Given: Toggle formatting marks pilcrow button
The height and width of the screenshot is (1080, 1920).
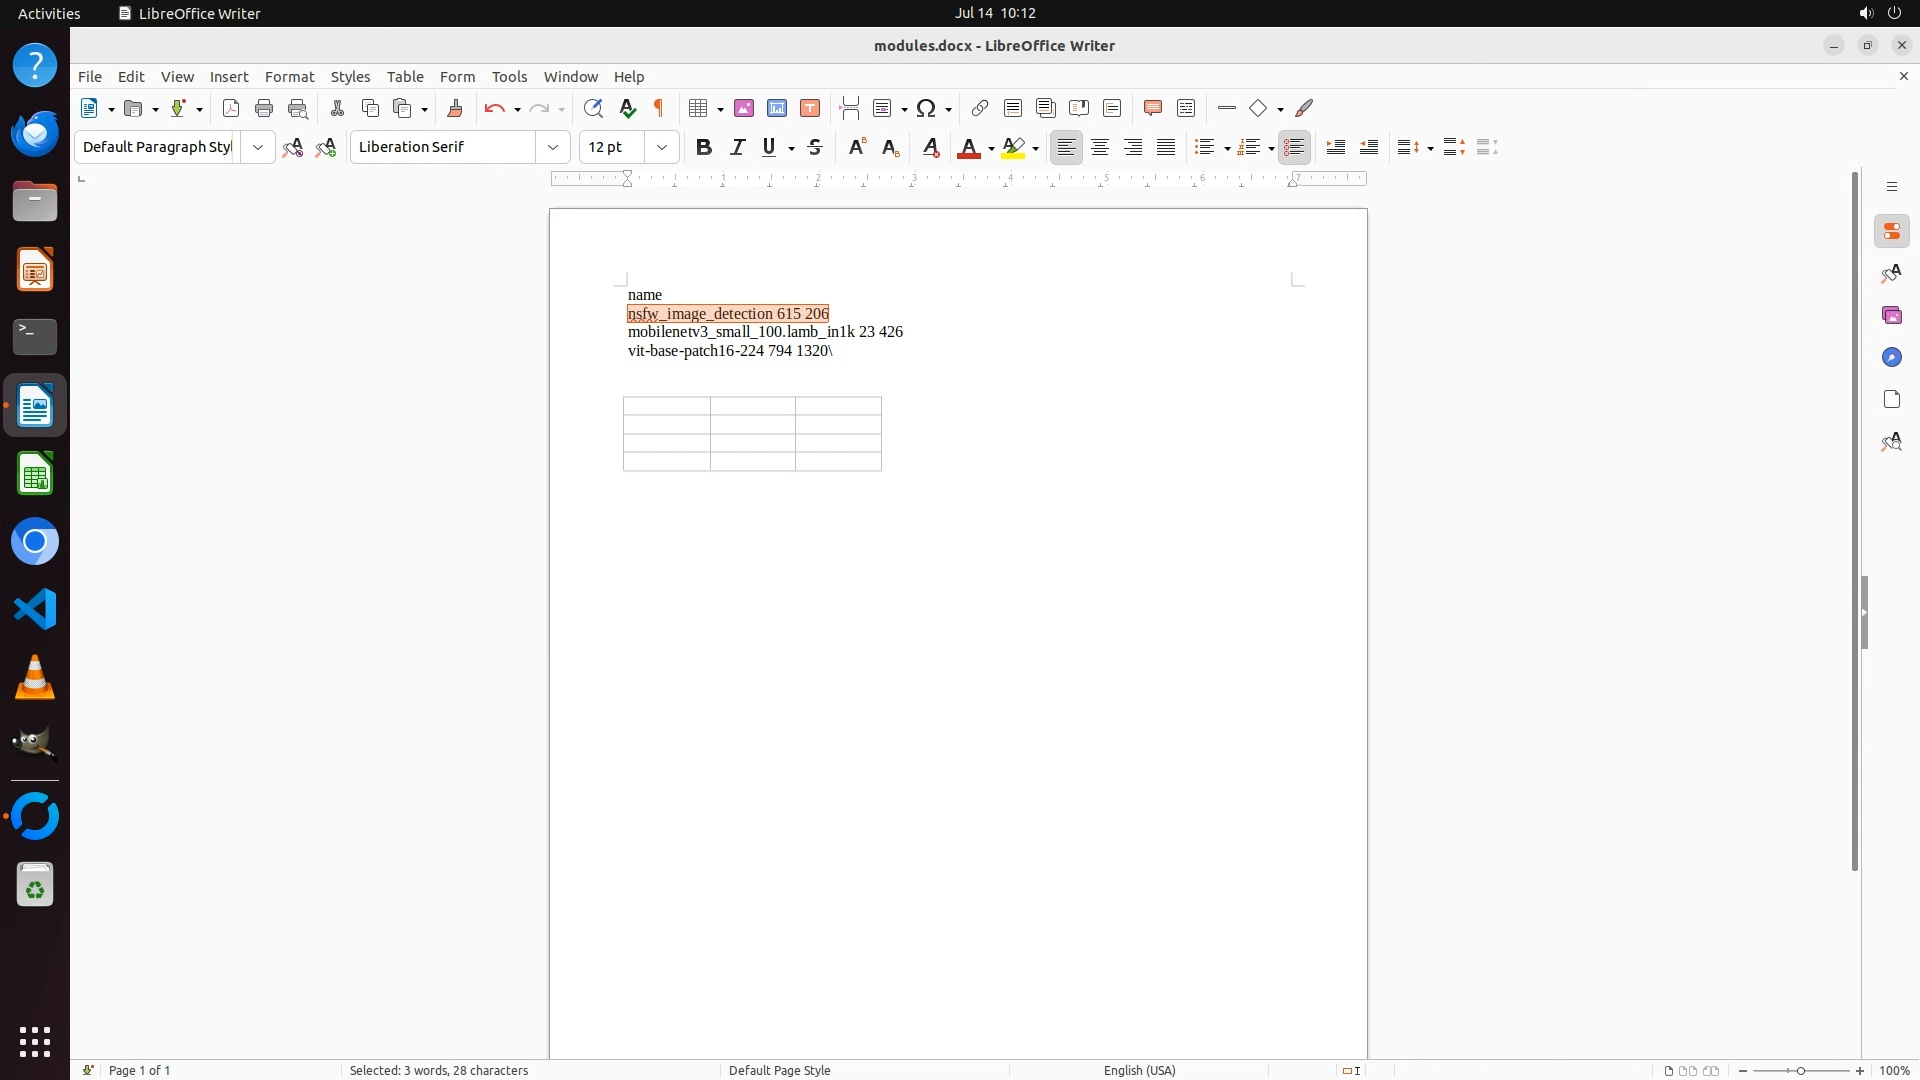Looking at the screenshot, I should [659, 108].
